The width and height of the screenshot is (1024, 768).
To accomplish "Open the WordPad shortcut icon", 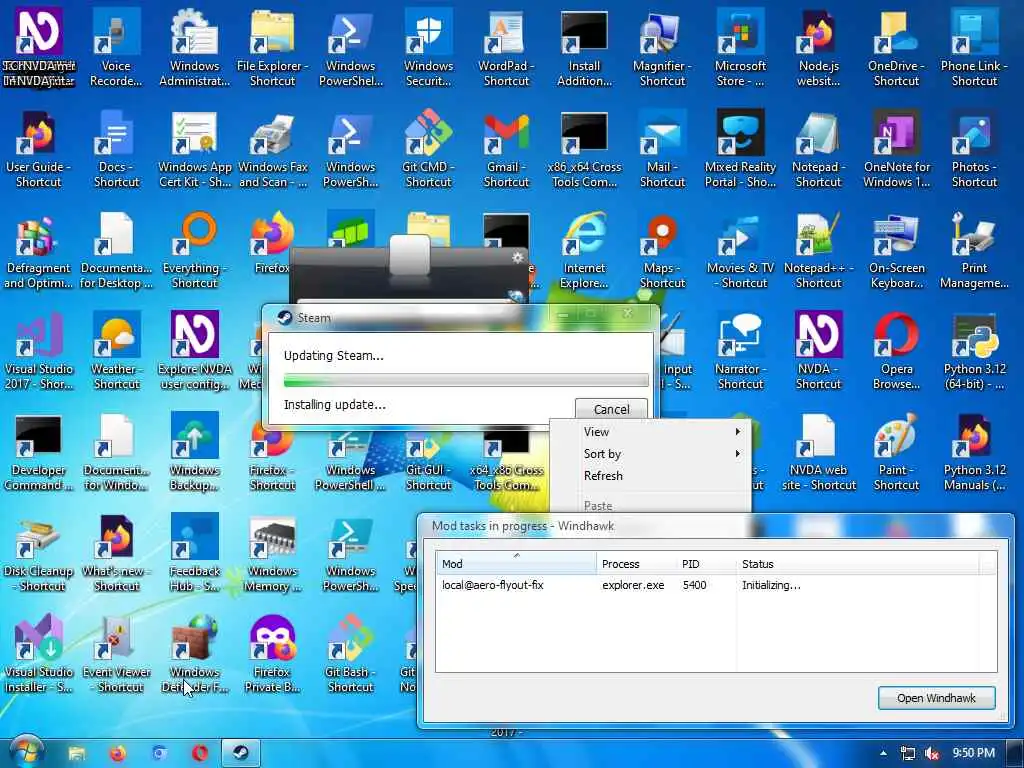I will (506, 47).
